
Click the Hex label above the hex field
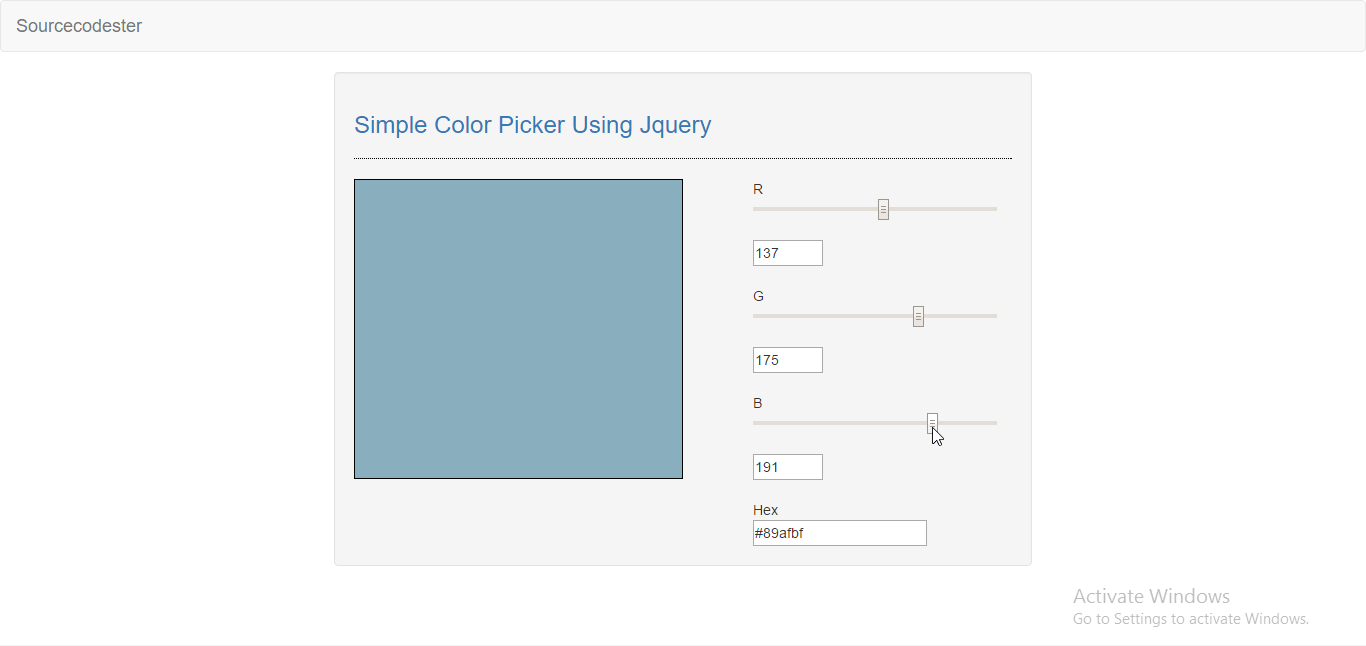point(765,510)
